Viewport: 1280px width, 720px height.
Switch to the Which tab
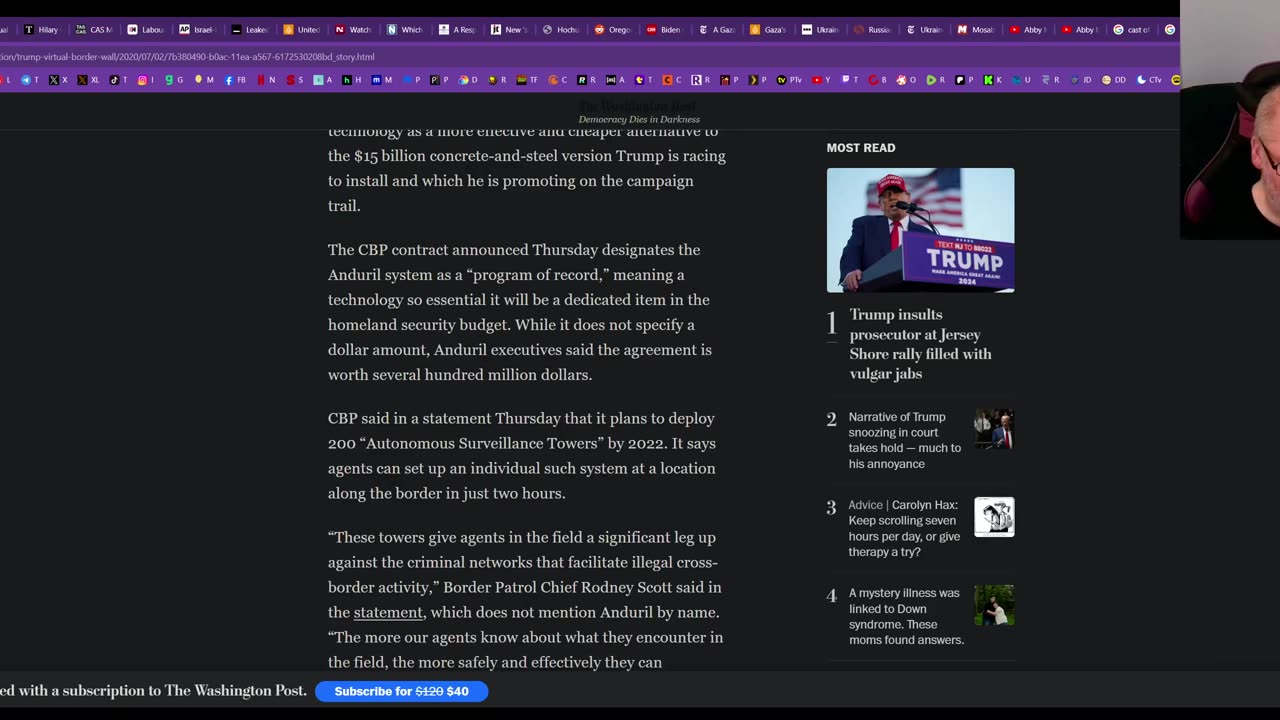tap(406, 30)
